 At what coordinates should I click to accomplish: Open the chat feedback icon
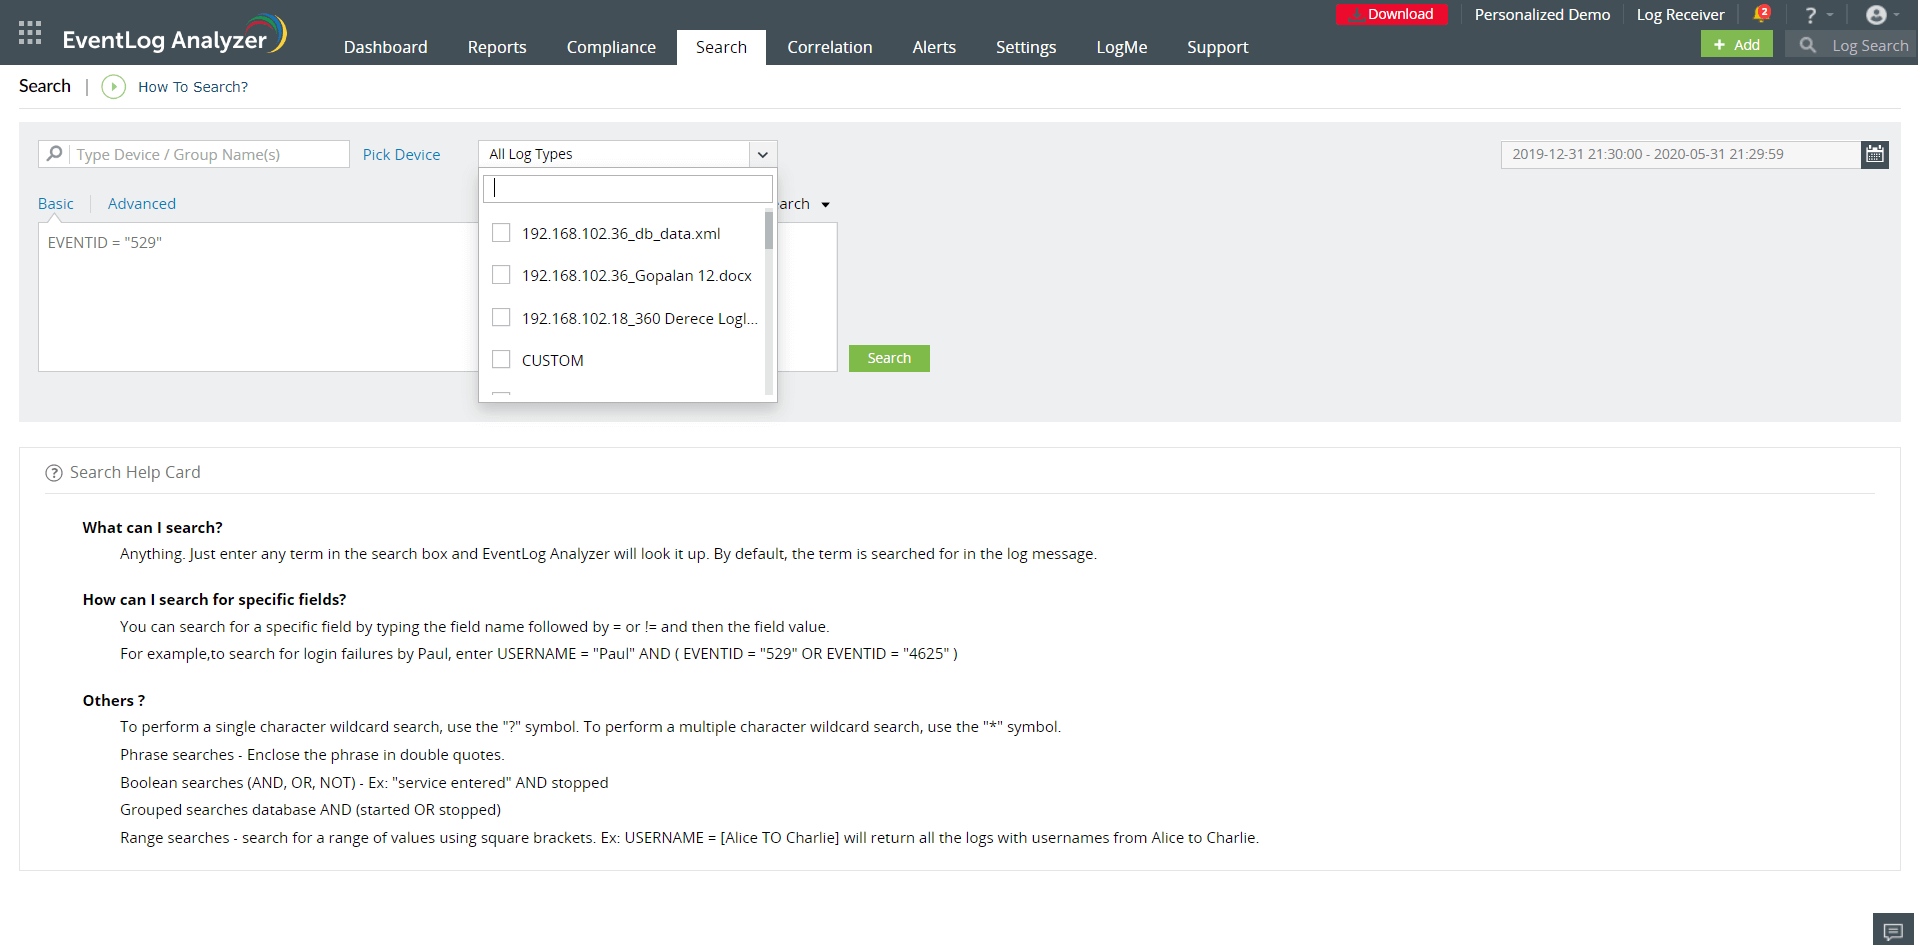1893,931
